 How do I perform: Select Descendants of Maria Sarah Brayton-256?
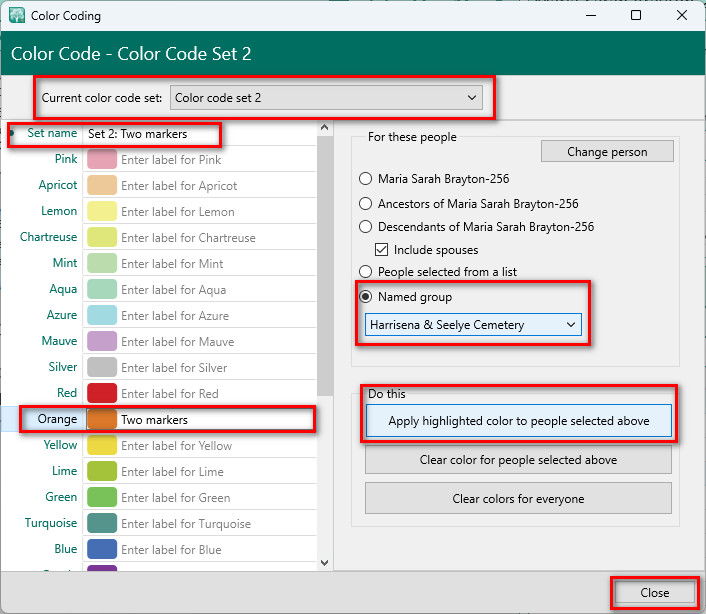tap(365, 226)
